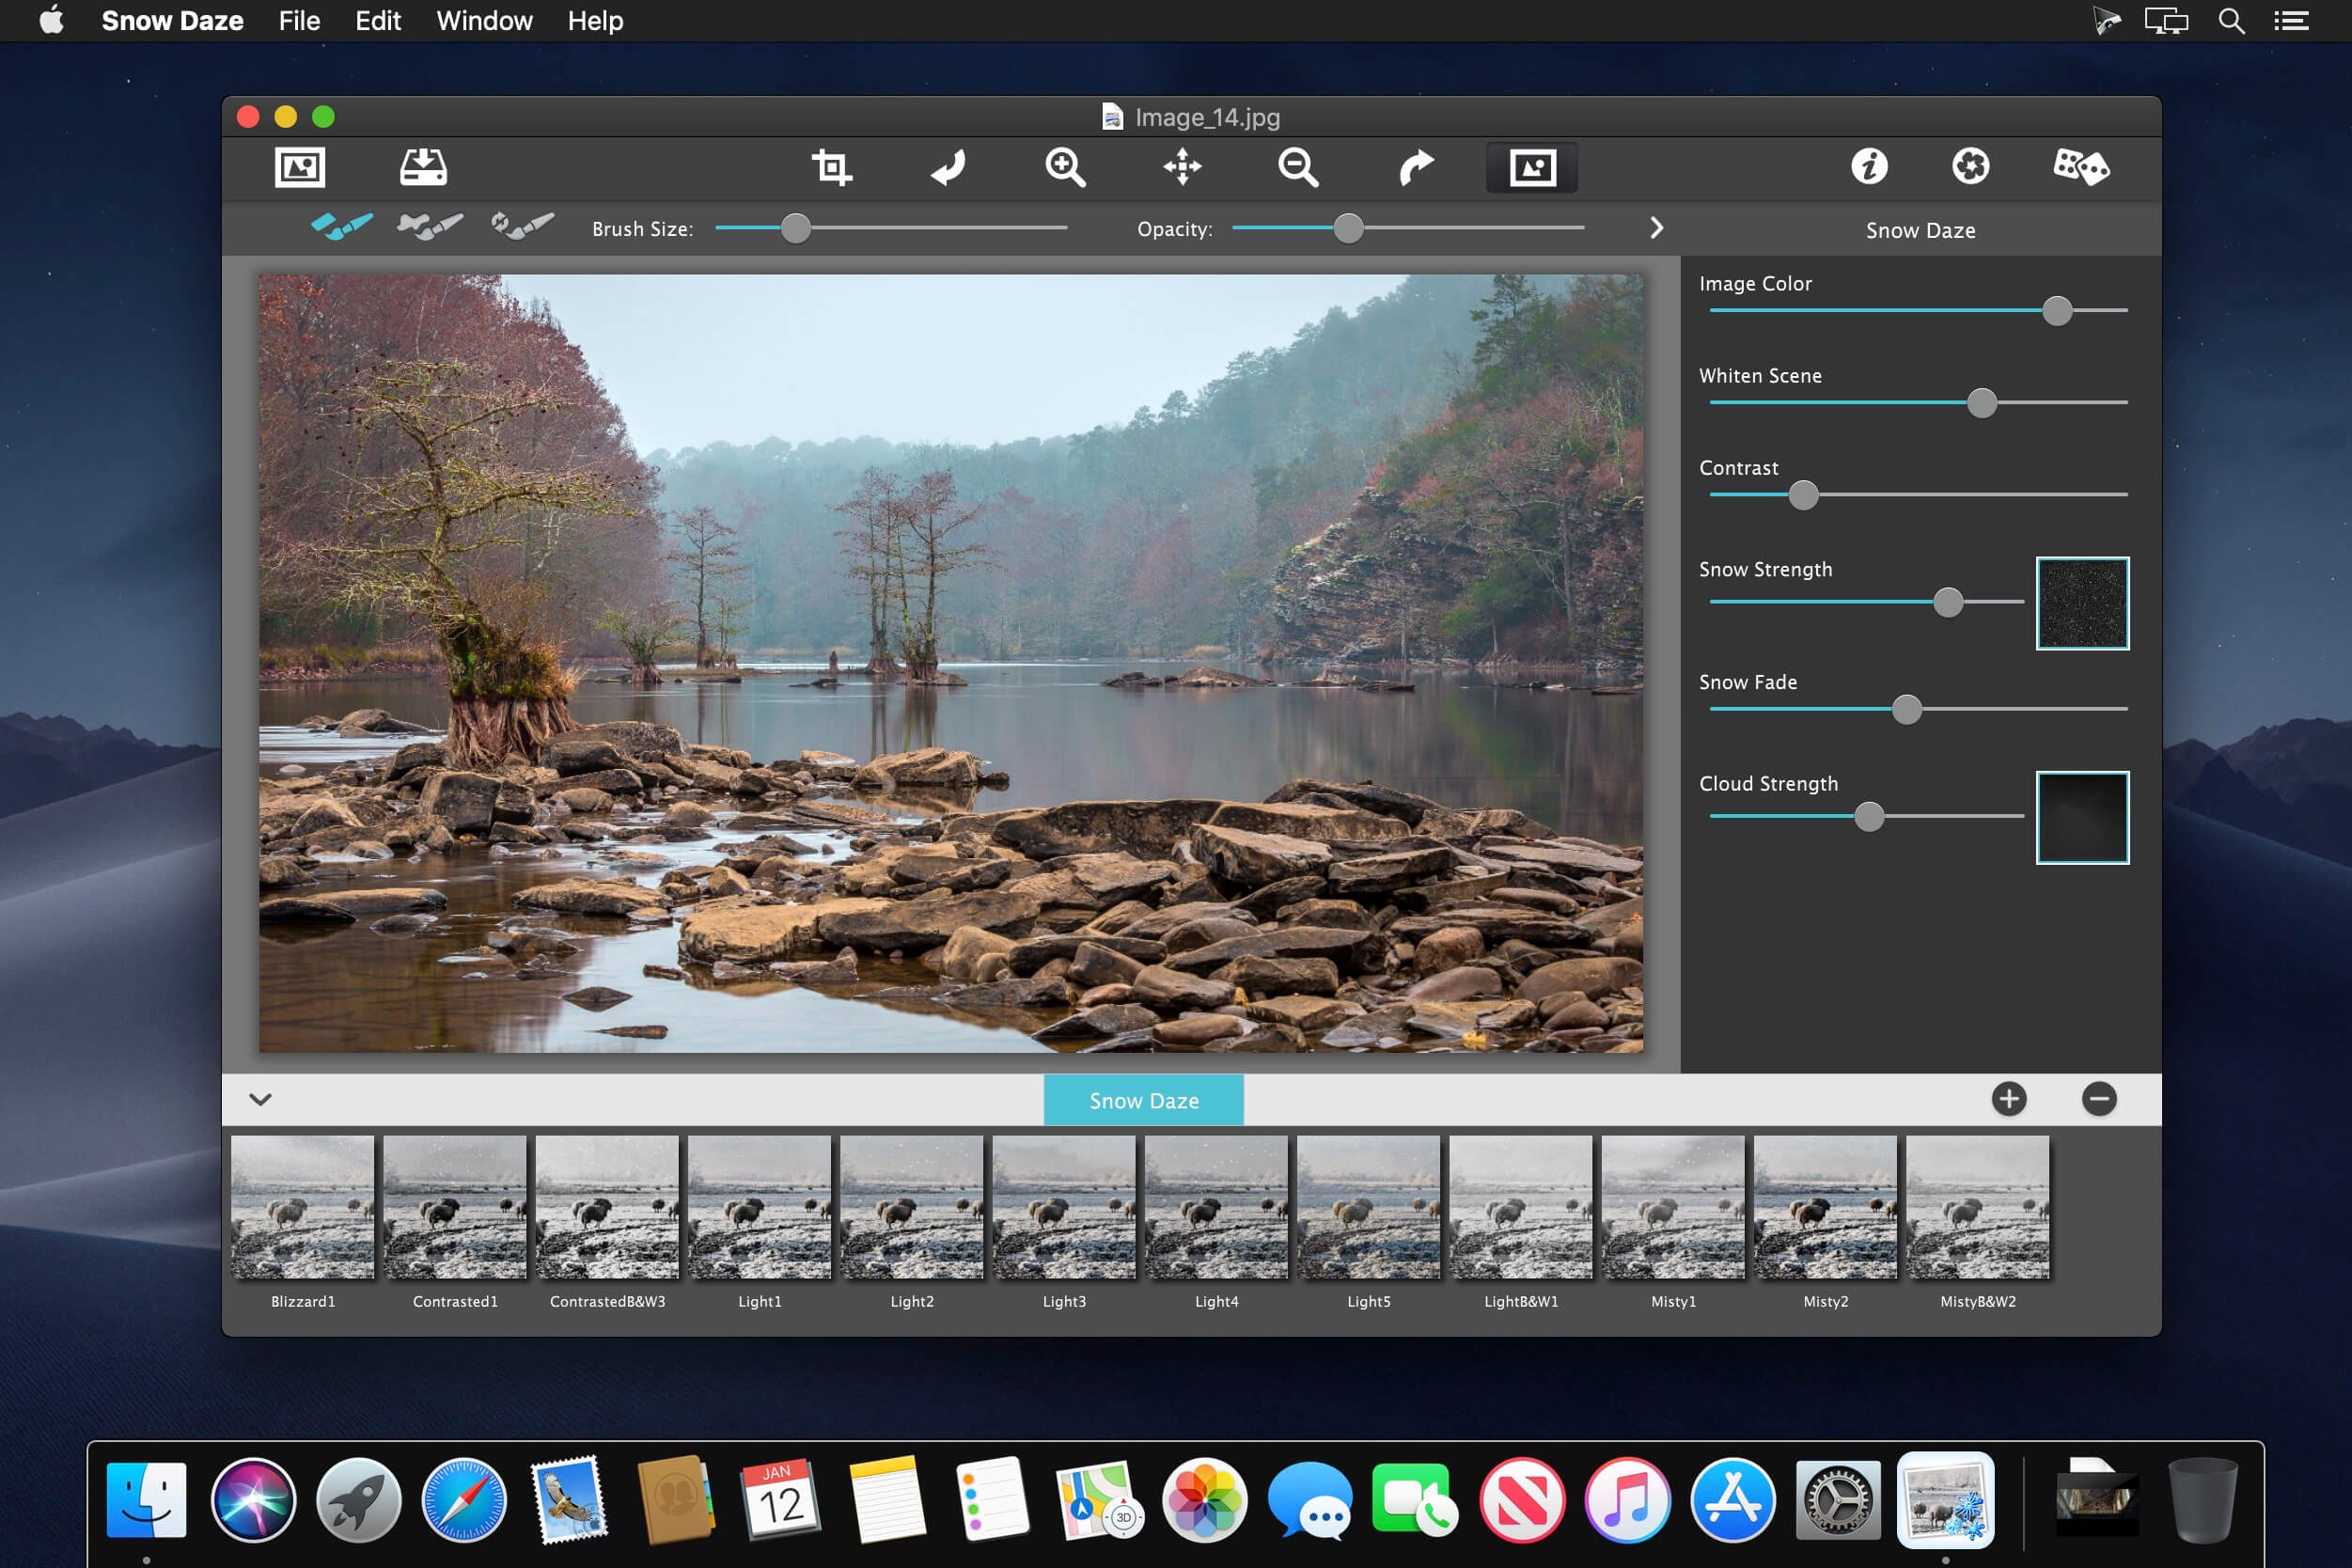Screen dimensions: 2352x1568
Task: Remove preset with minus button
Action: (2099, 1099)
